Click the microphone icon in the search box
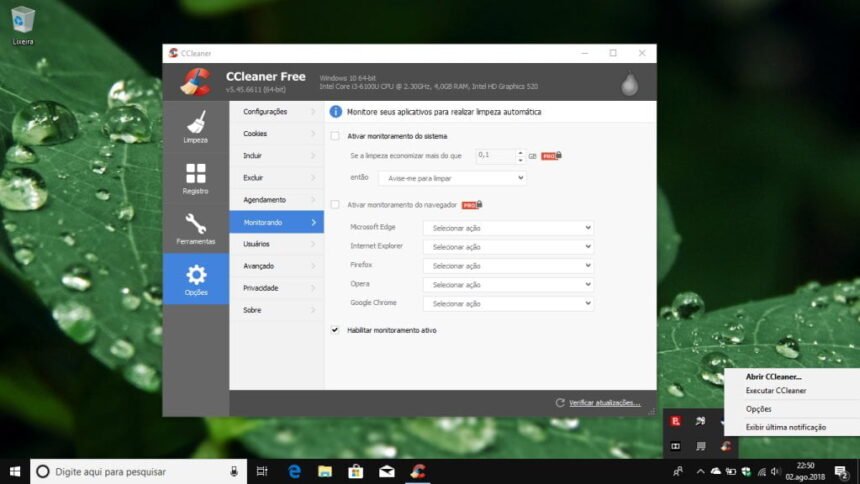The width and height of the screenshot is (860, 484). [234, 471]
